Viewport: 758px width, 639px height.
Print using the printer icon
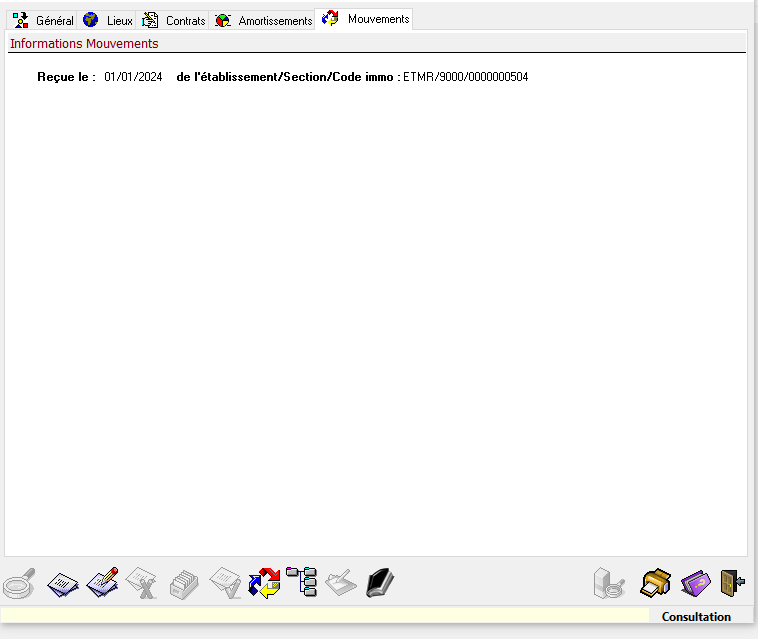pyautogui.click(x=655, y=582)
